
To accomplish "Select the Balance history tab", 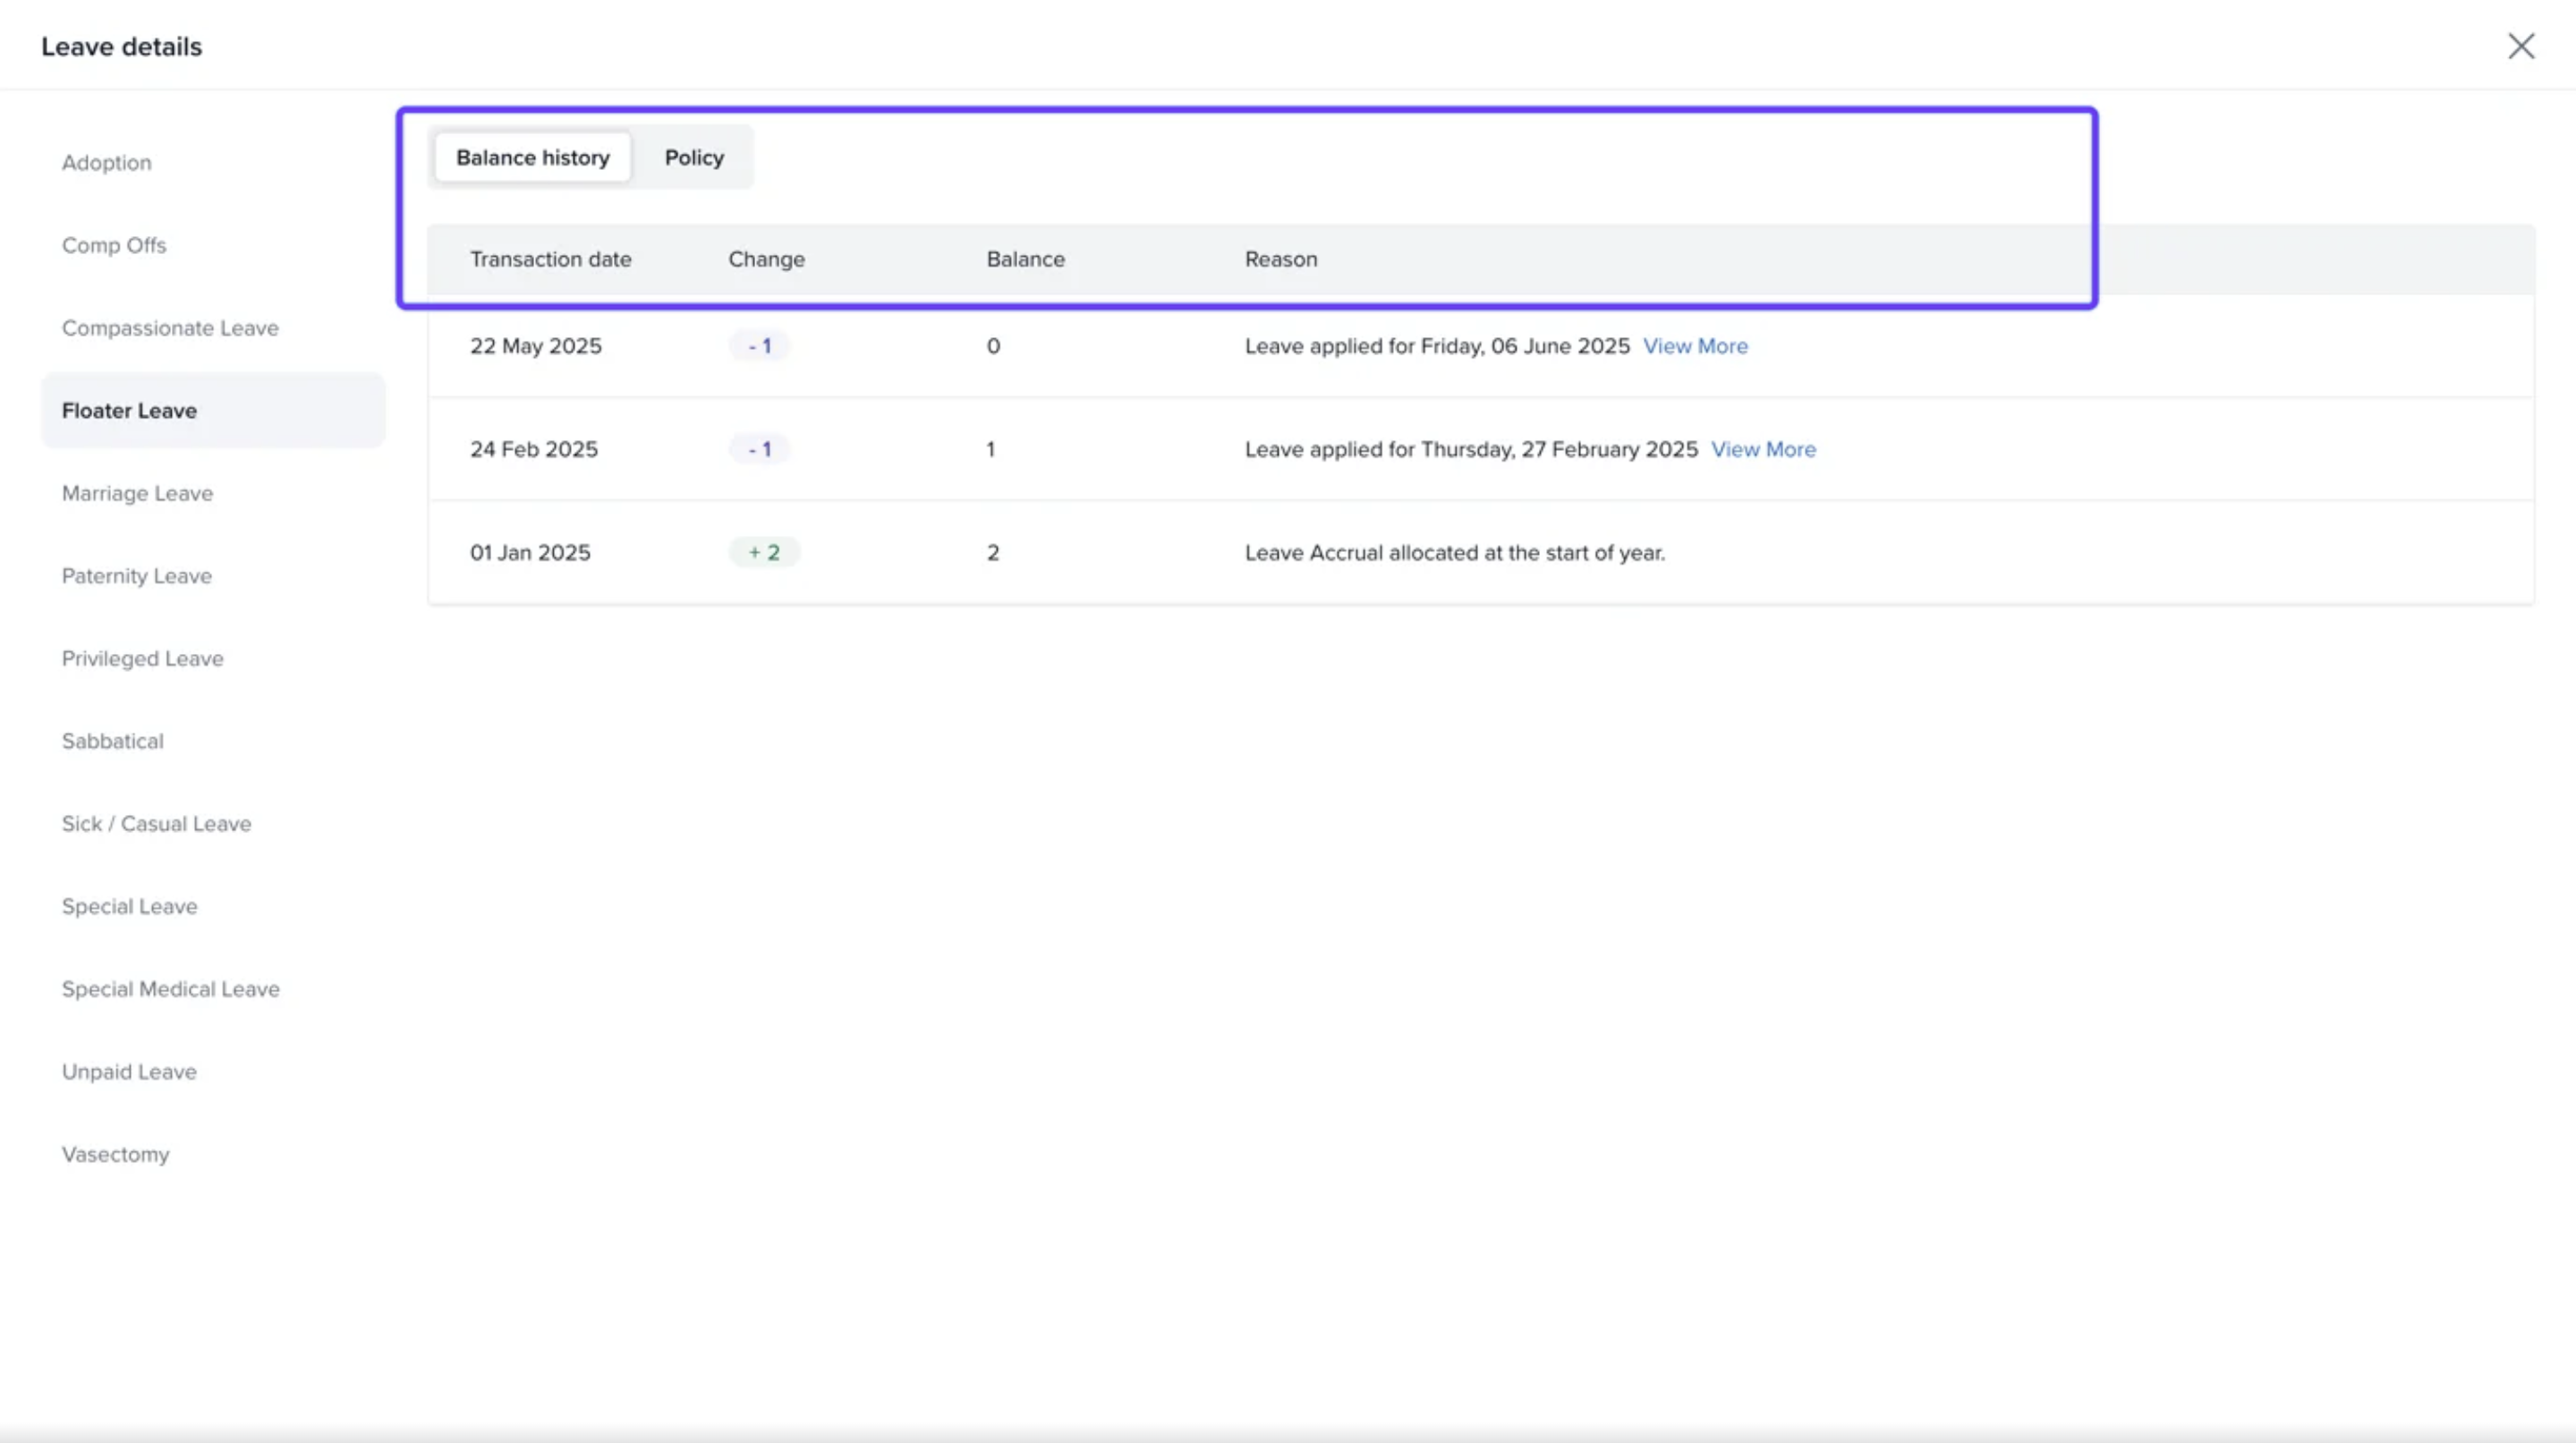I will [x=532, y=158].
